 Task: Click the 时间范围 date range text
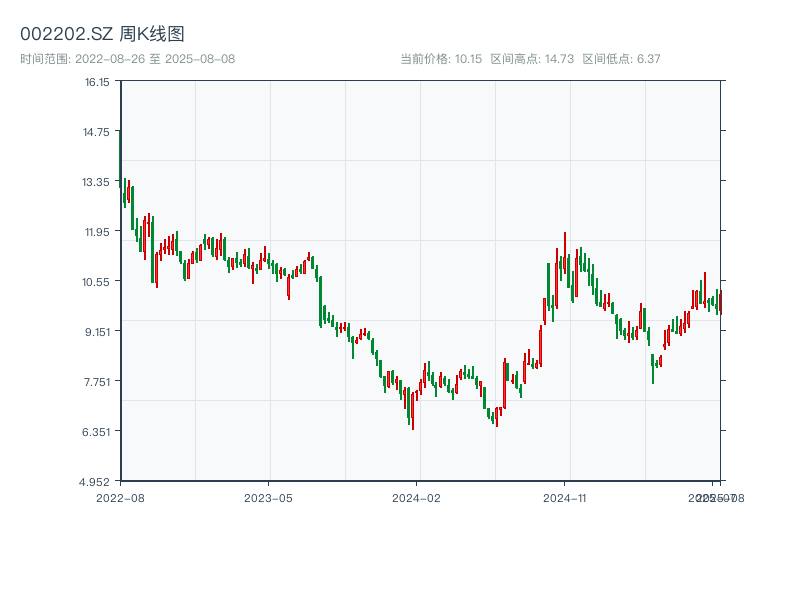coord(127,59)
